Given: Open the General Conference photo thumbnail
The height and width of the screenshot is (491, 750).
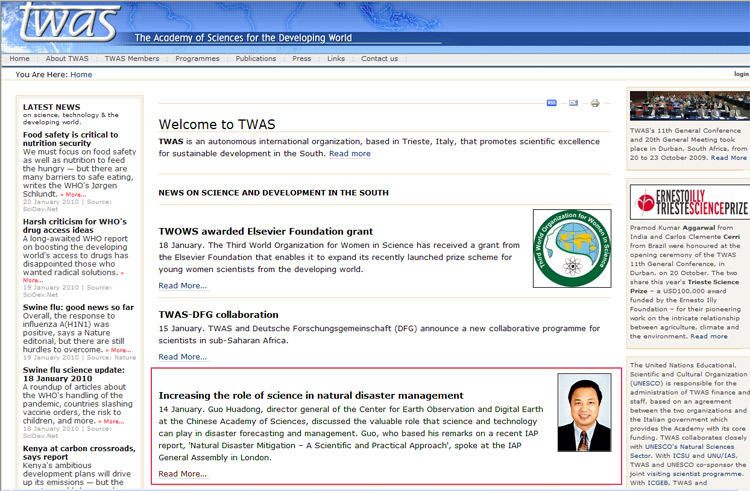Looking at the screenshot, I should point(690,105).
